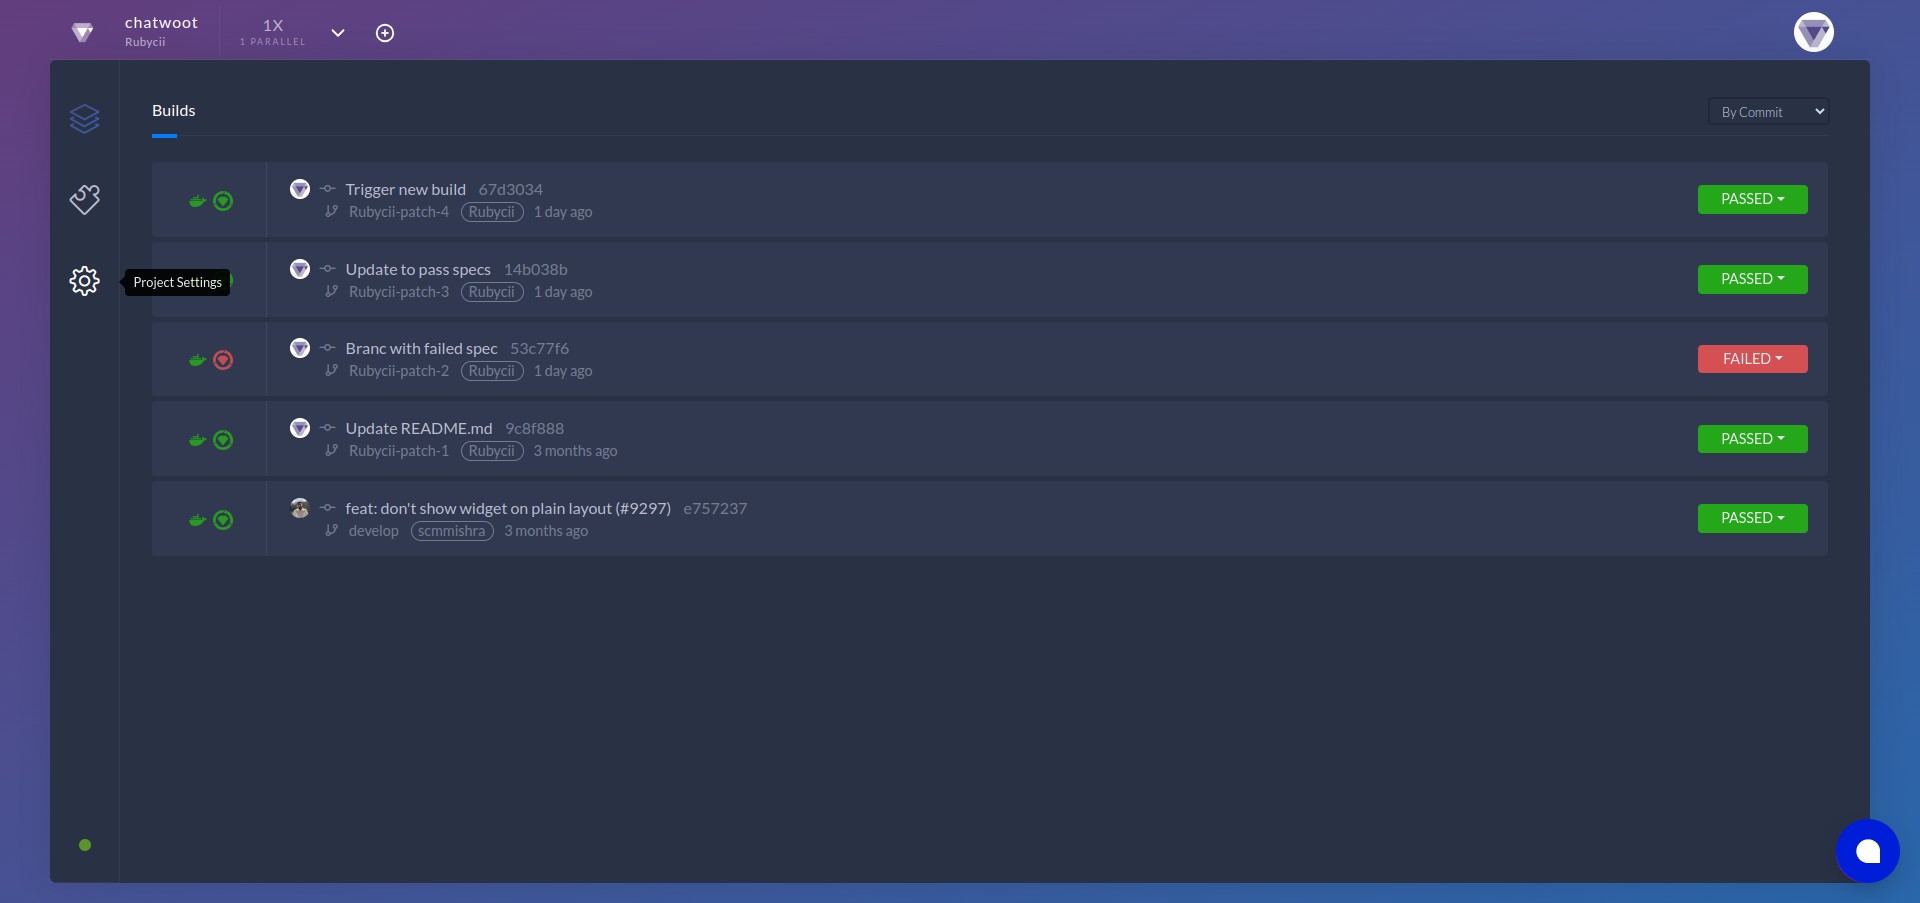Open the Builds panel icon in sidebar
Screen dimensions: 1920x903
[85, 118]
